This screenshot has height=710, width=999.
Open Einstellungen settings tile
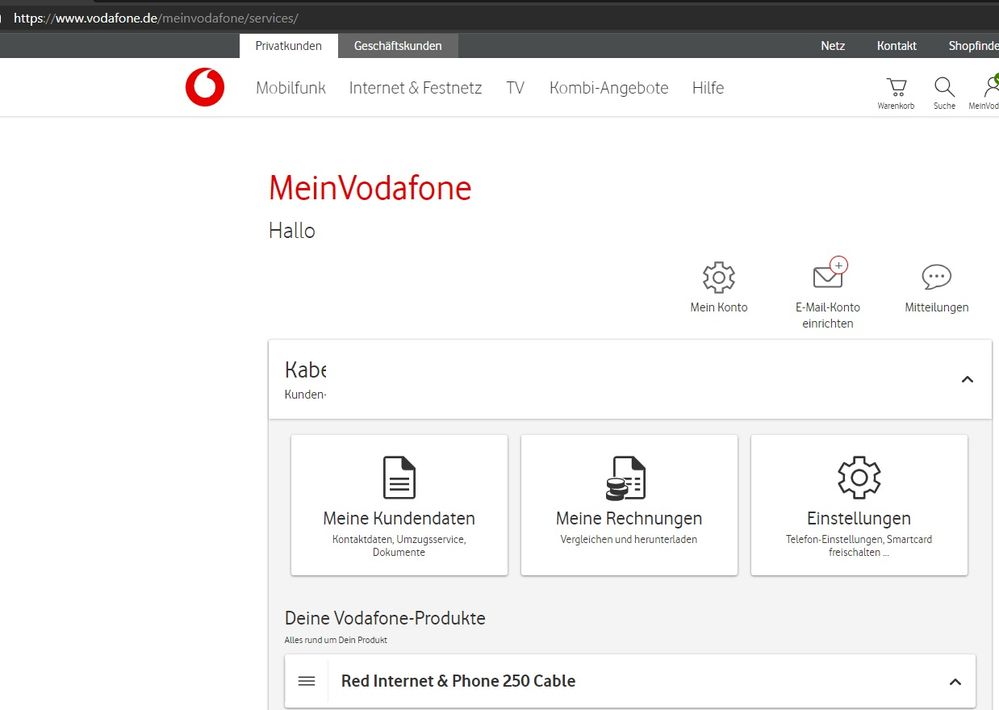(858, 505)
